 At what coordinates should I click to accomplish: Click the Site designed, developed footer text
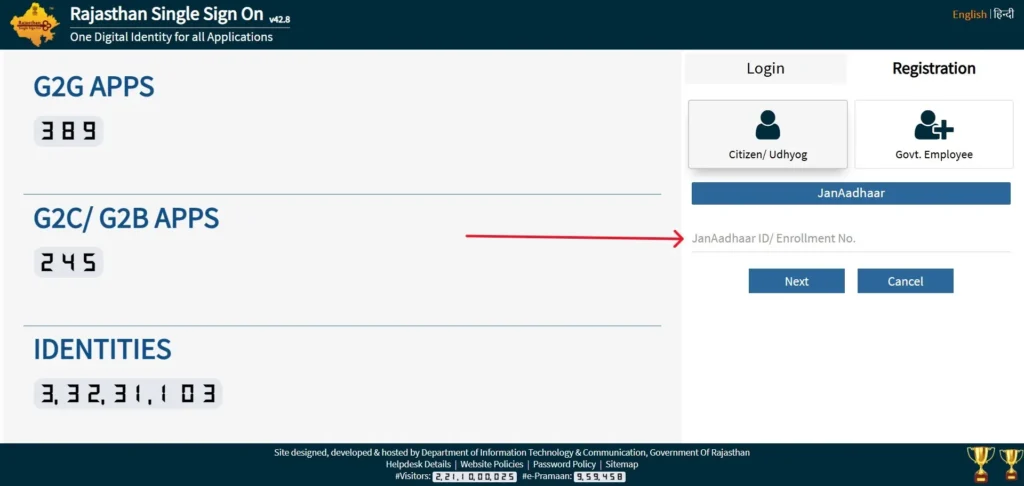(x=512, y=453)
